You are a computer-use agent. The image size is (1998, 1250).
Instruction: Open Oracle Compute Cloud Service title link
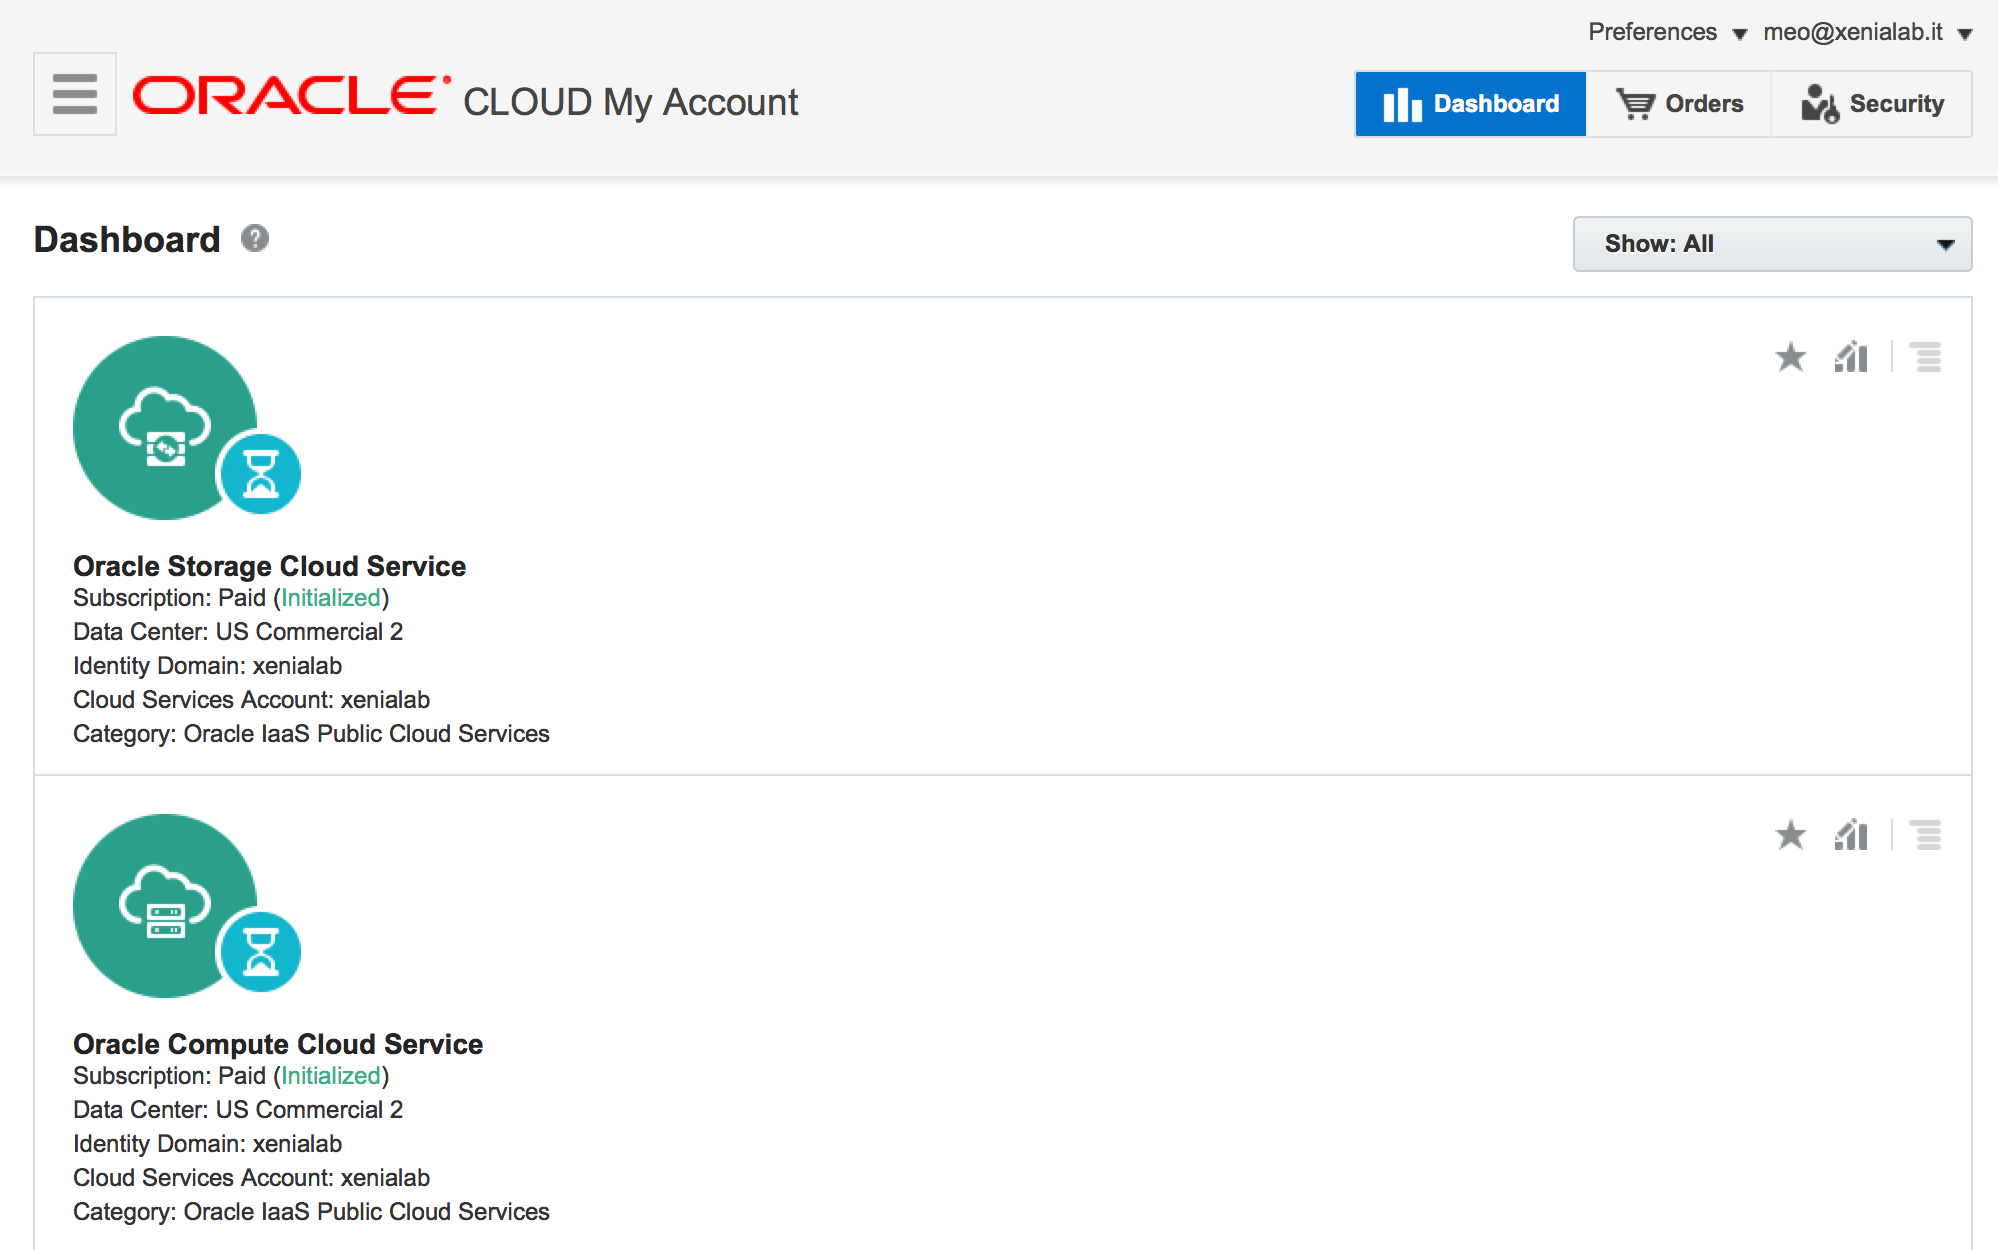tap(278, 1044)
